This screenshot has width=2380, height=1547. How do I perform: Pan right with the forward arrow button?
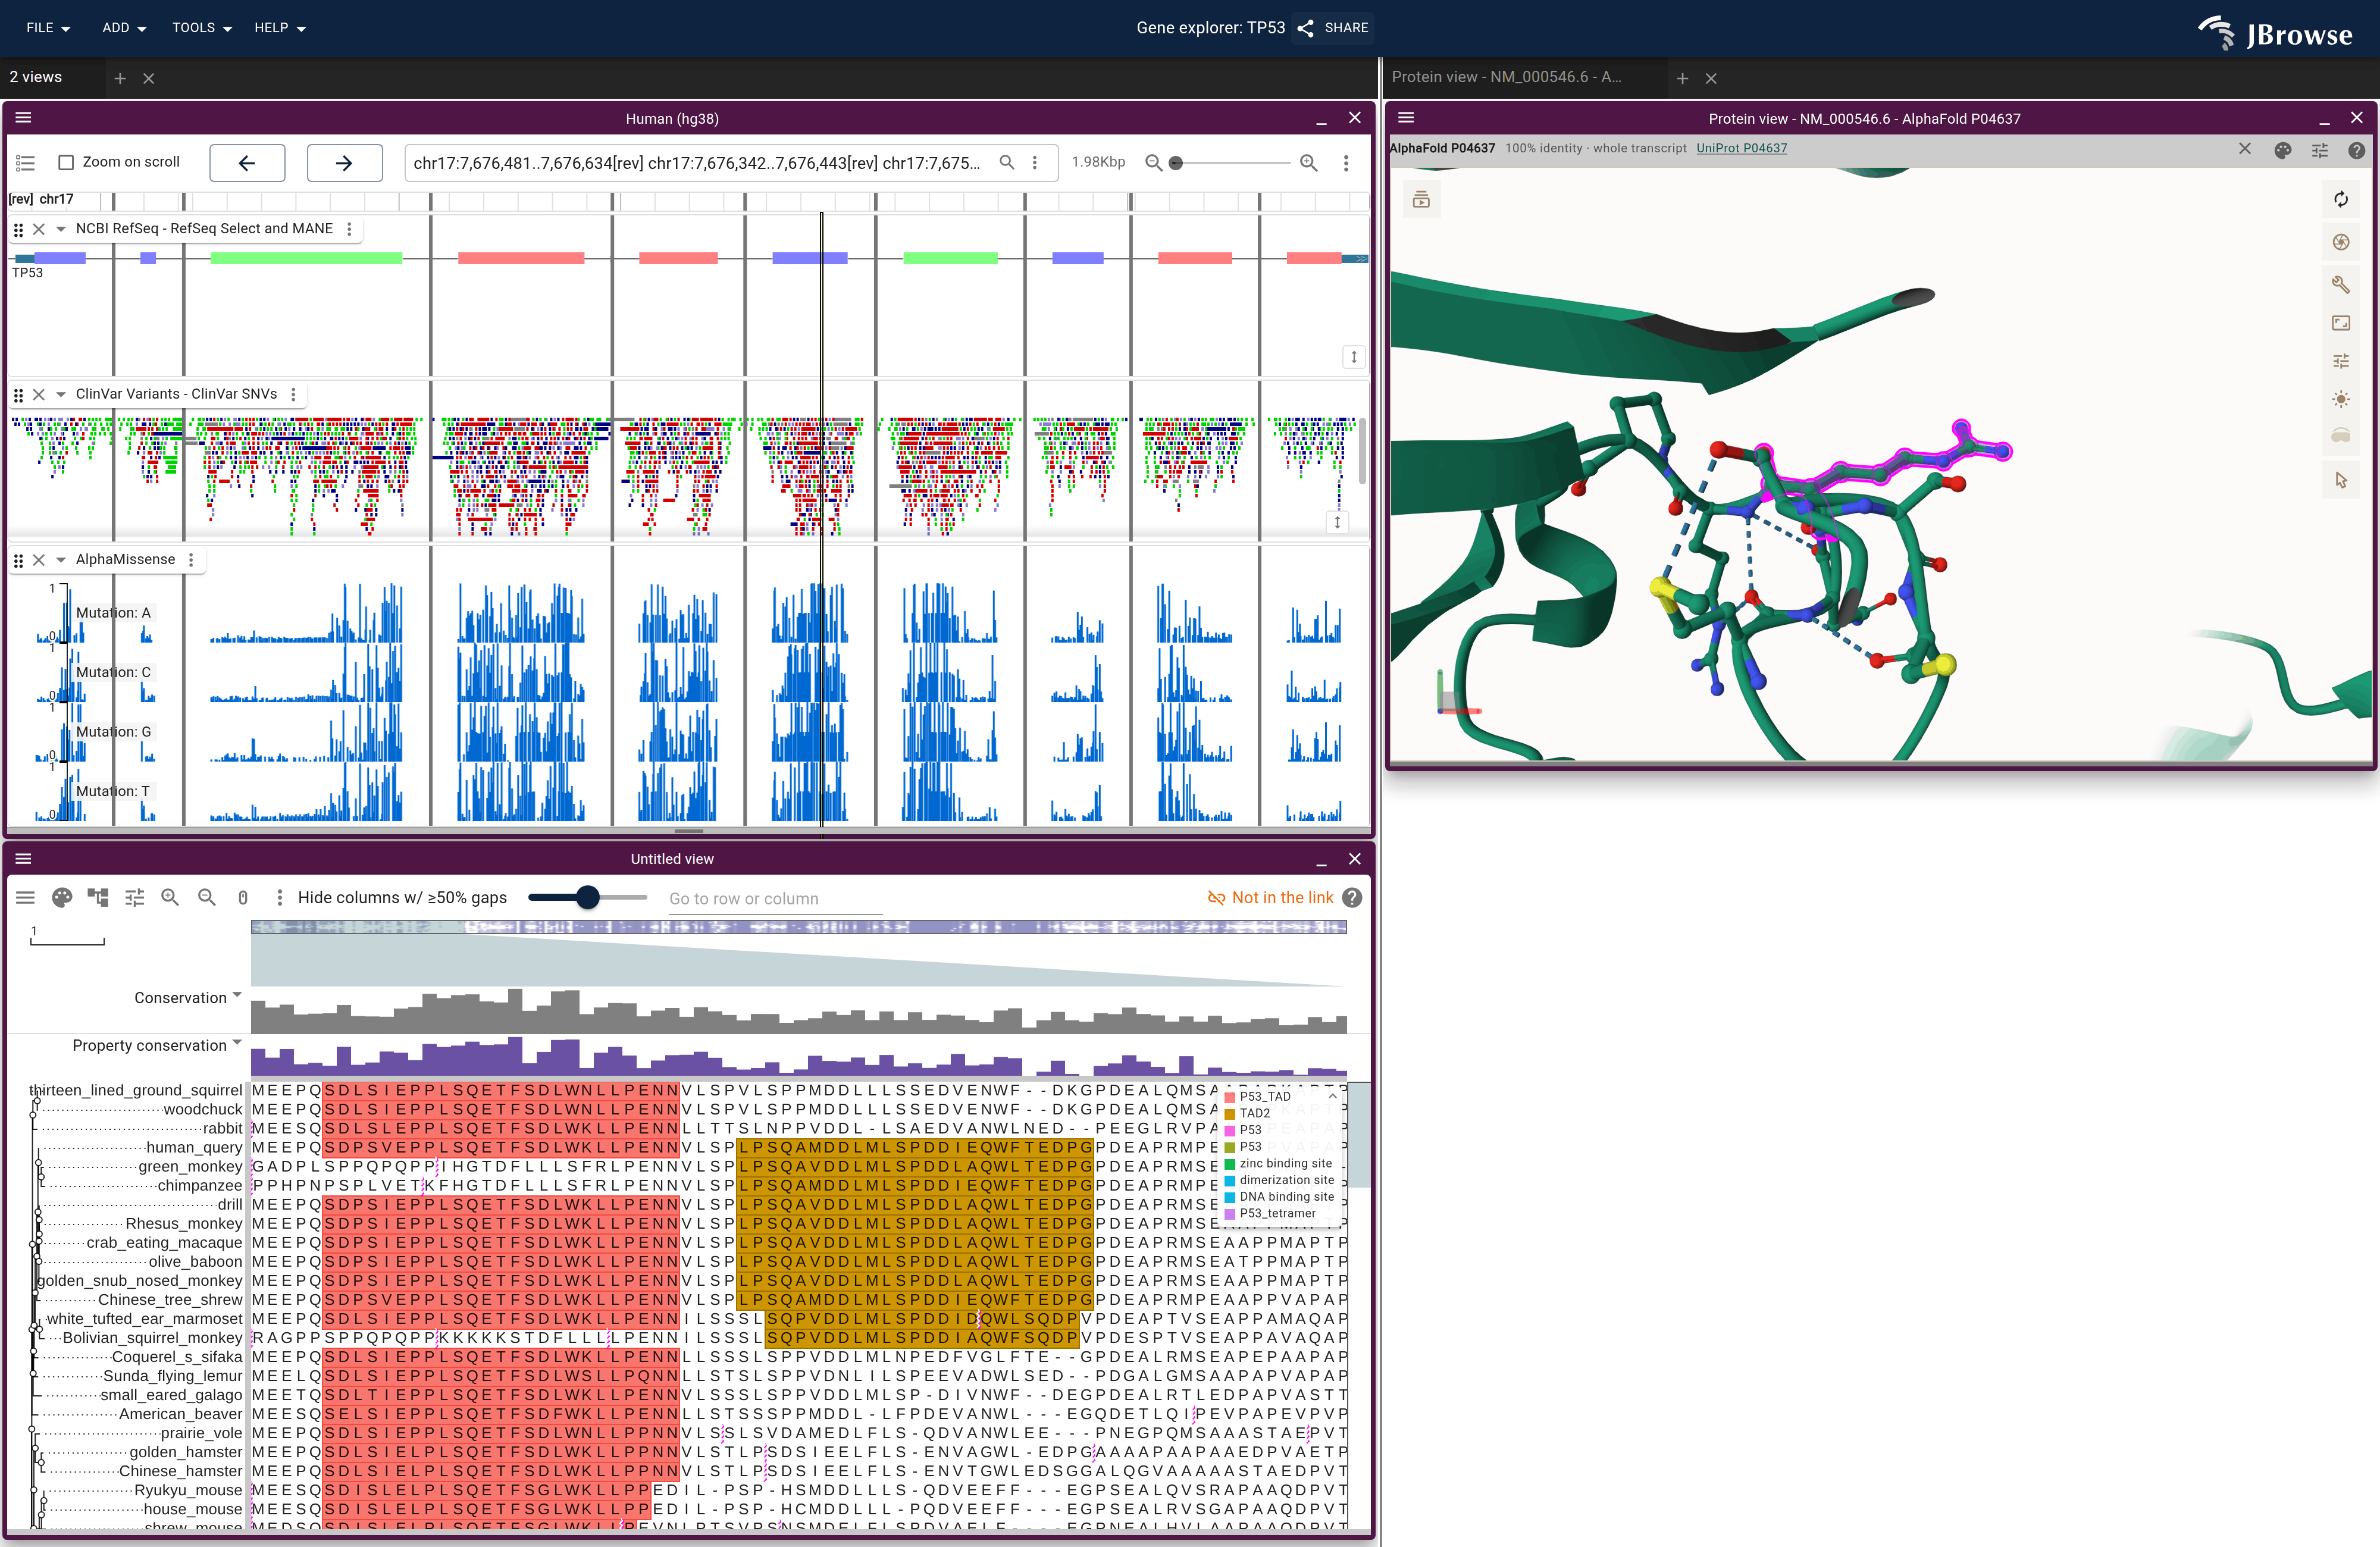coord(344,162)
